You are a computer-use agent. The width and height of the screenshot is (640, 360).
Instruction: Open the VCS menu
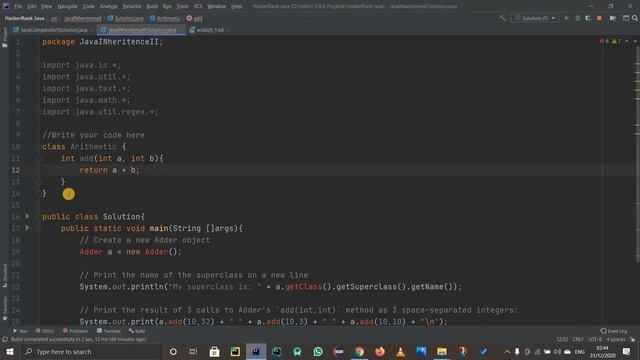pos(198,6)
